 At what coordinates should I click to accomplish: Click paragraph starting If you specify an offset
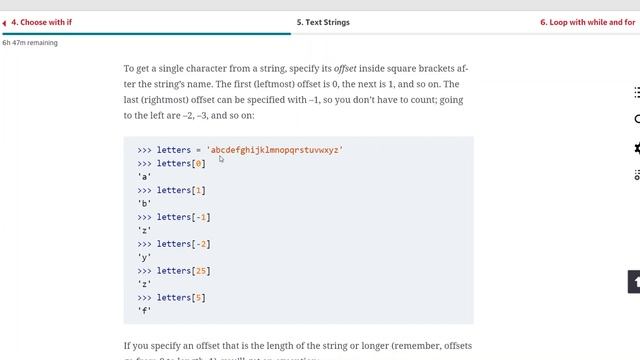[298, 350]
